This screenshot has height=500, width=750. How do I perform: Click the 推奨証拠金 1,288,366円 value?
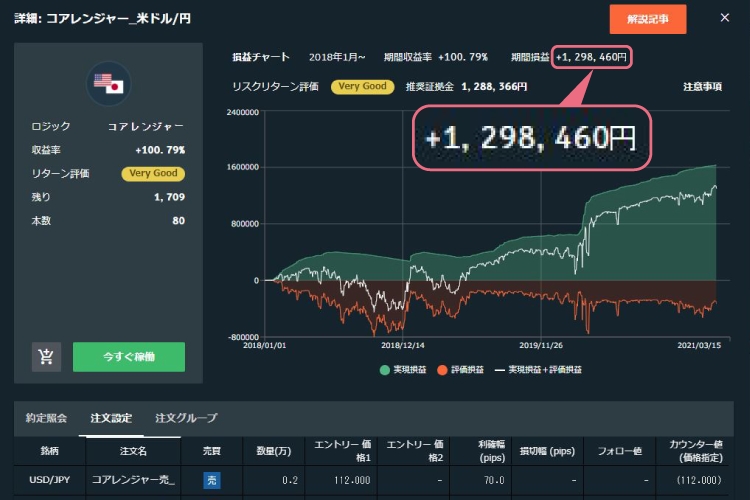(494, 87)
